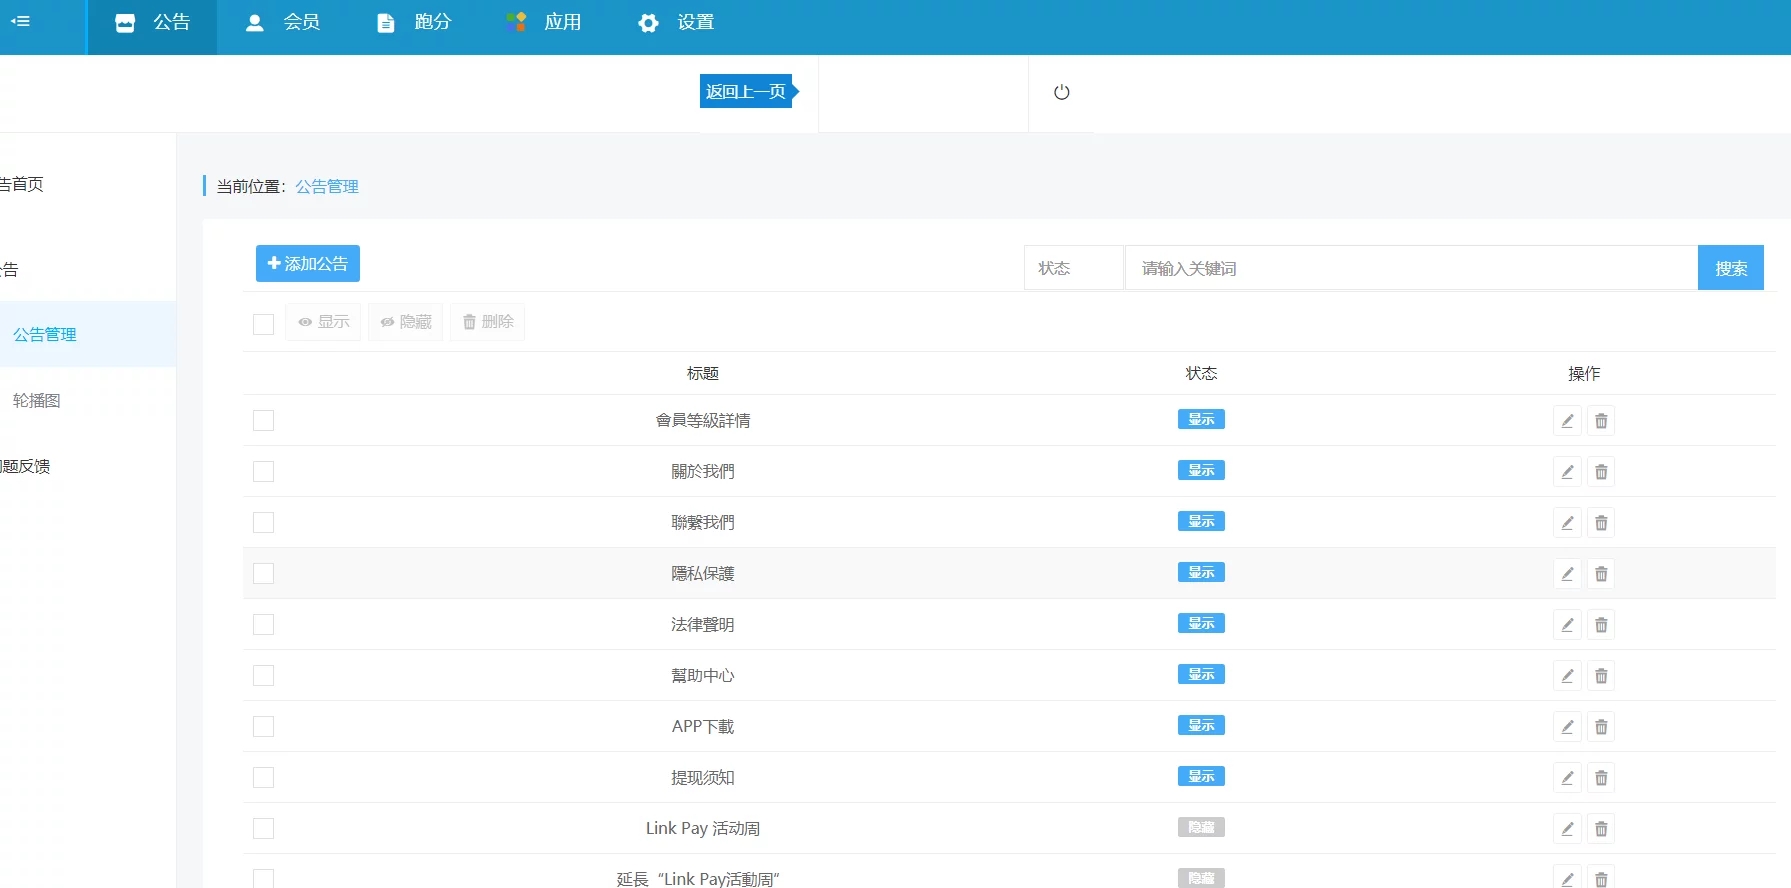The width and height of the screenshot is (1791, 888).
Task: Open the 会员 top menu
Action: click(x=283, y=22)
